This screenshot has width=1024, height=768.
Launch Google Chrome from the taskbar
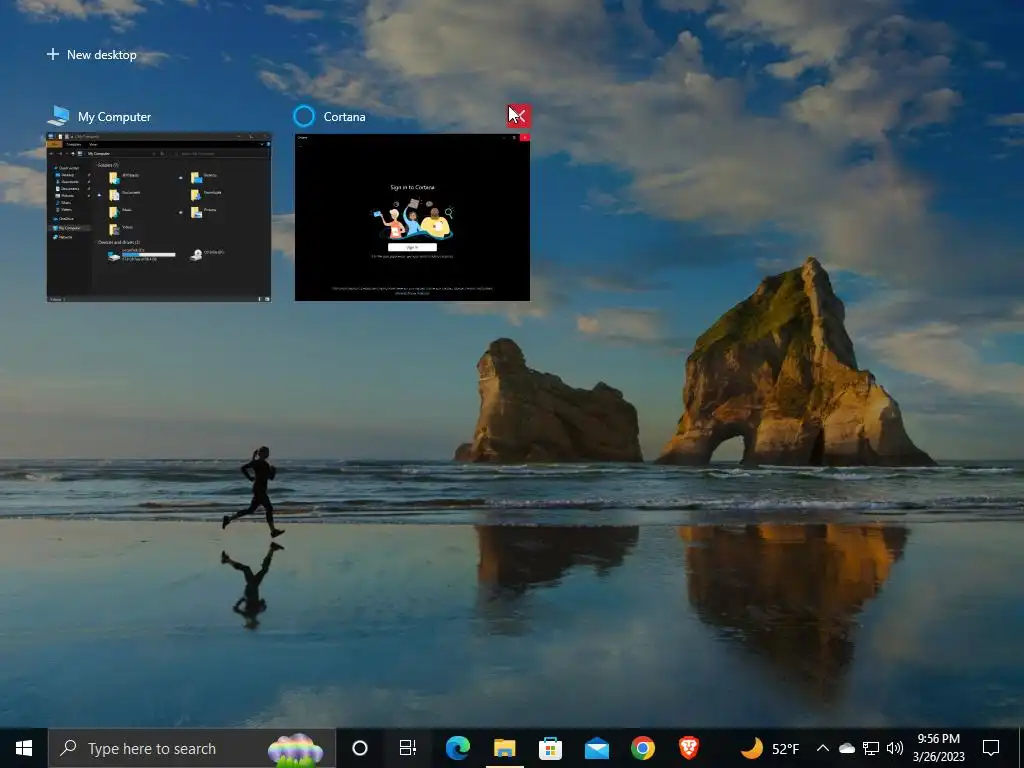pyautogui.click(x=643, y=748)
